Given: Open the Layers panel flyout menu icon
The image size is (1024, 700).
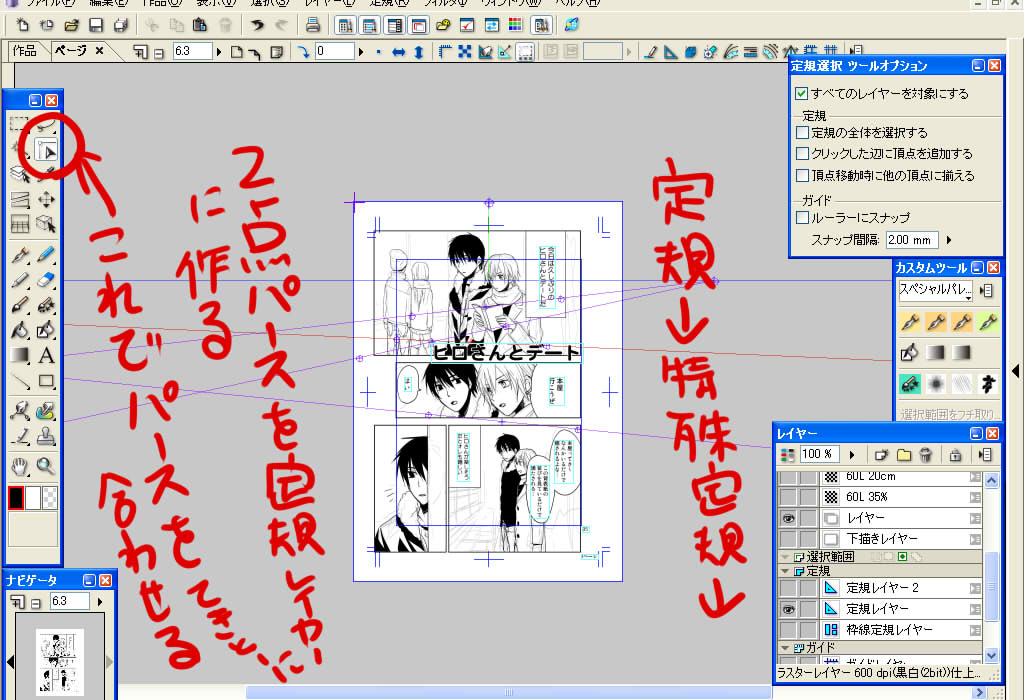Looking at the screenshot, I should click(985, 454).
